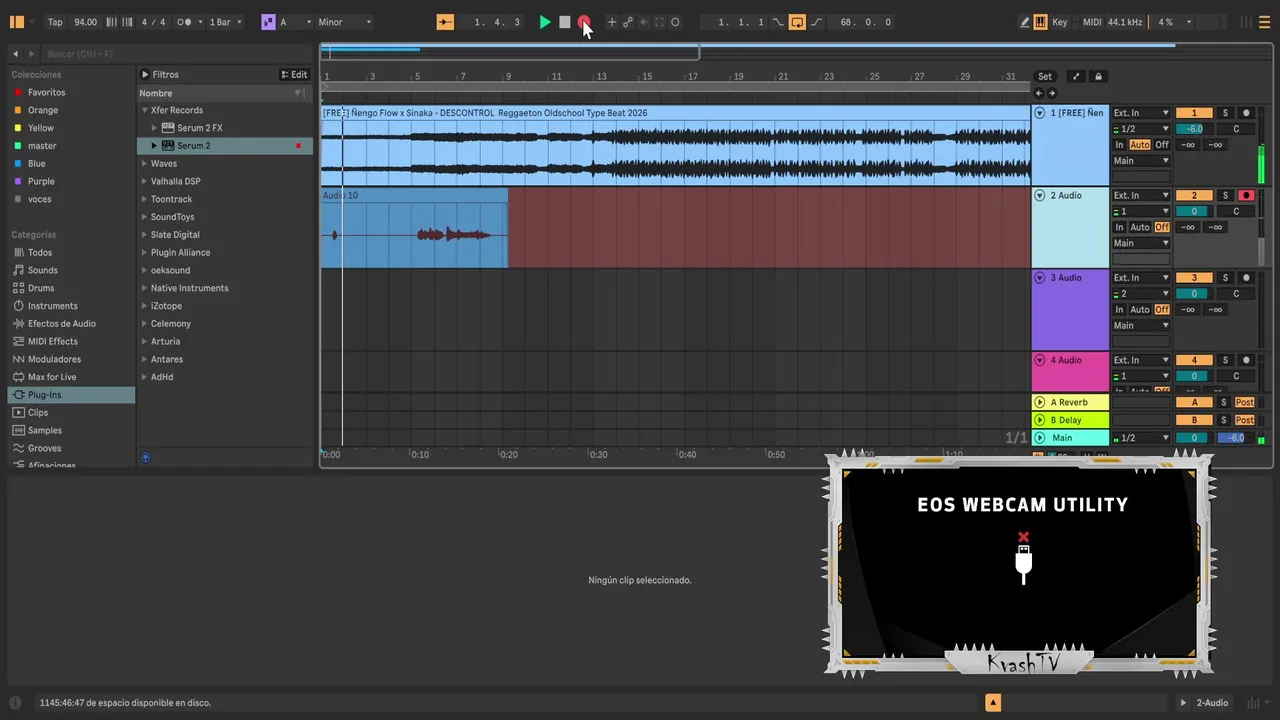Click the Punch-Out switch icon
The height and width of the screenshot is (720, 1280).
[816, 22]
